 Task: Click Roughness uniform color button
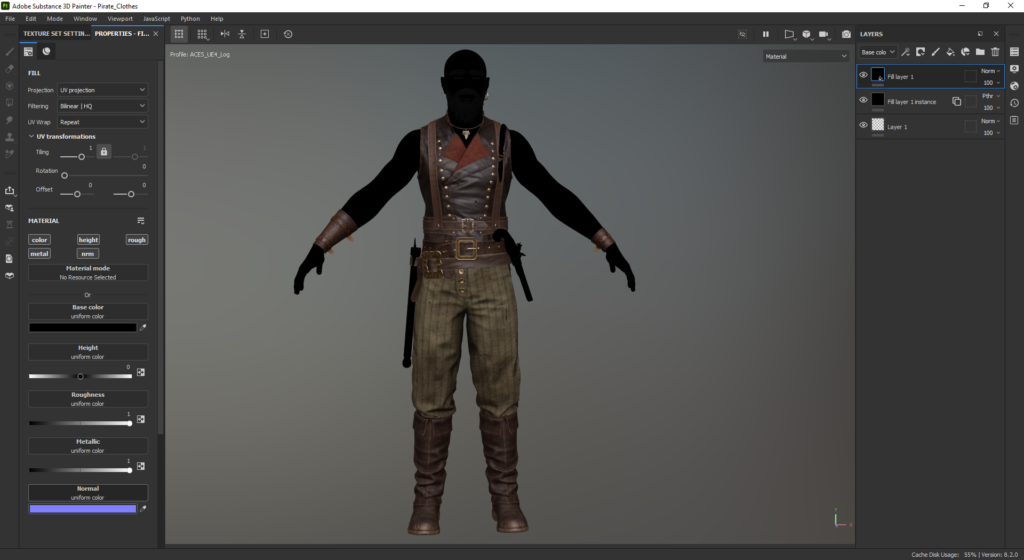[x=88, y=399]
